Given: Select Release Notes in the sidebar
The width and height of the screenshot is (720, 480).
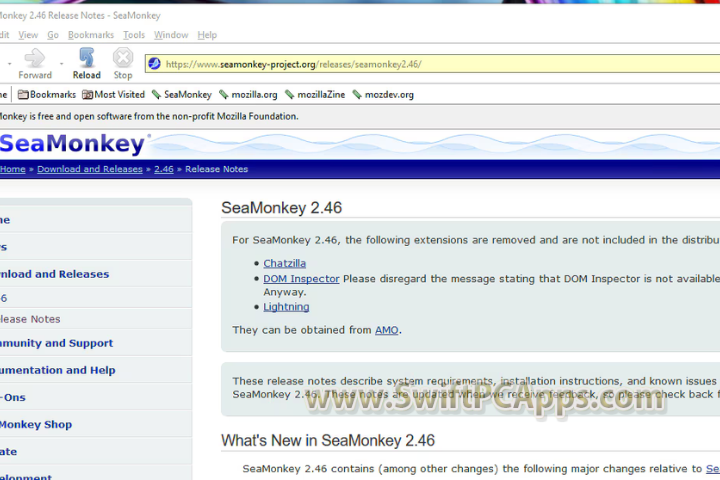Looking at the screenshot, I should pyautogui.click(x=30, y=319).
